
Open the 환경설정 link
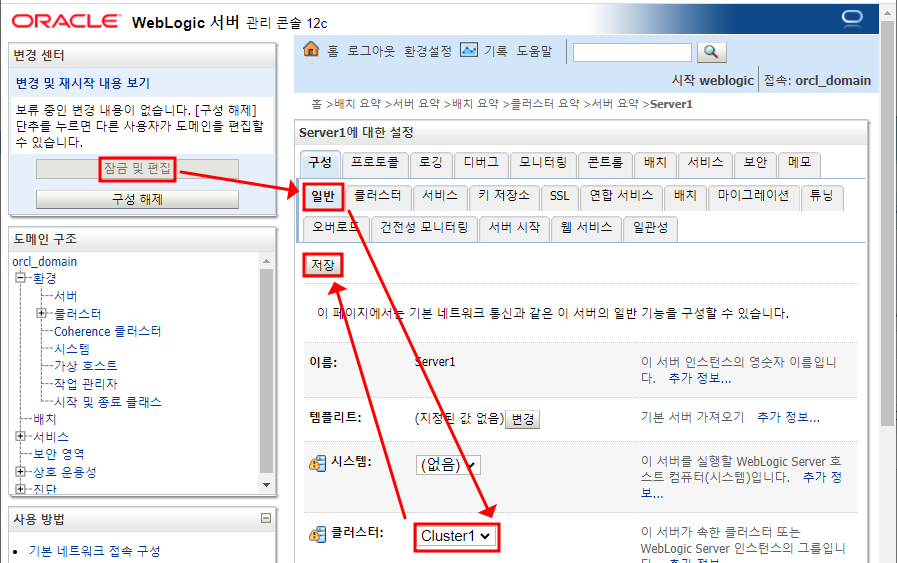click(428, 51)
